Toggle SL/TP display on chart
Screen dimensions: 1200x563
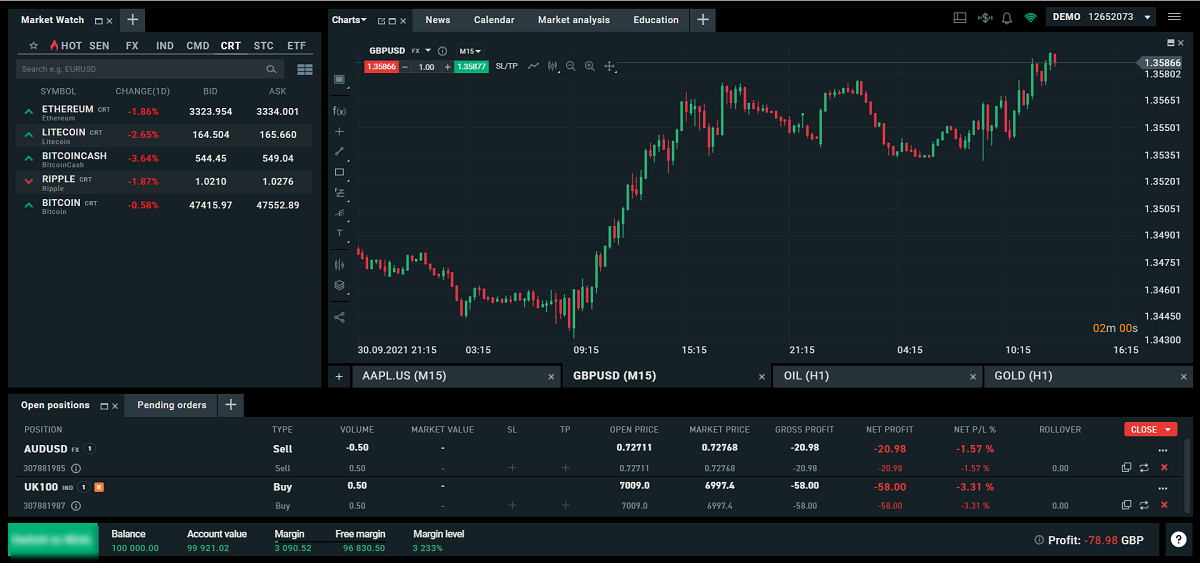pyautogui.click(x=507, y=66)
